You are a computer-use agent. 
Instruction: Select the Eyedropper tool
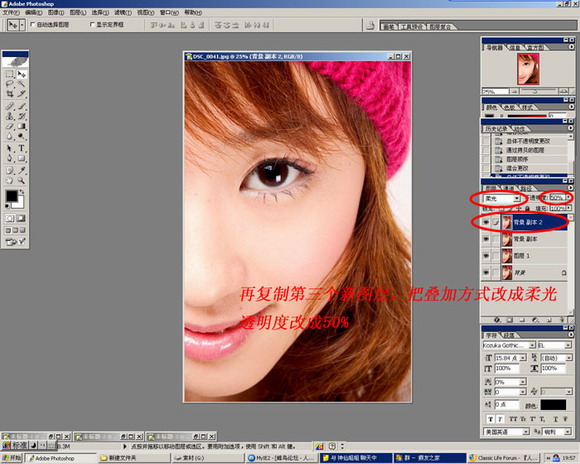pyautogui.click(x=21, y=170)
